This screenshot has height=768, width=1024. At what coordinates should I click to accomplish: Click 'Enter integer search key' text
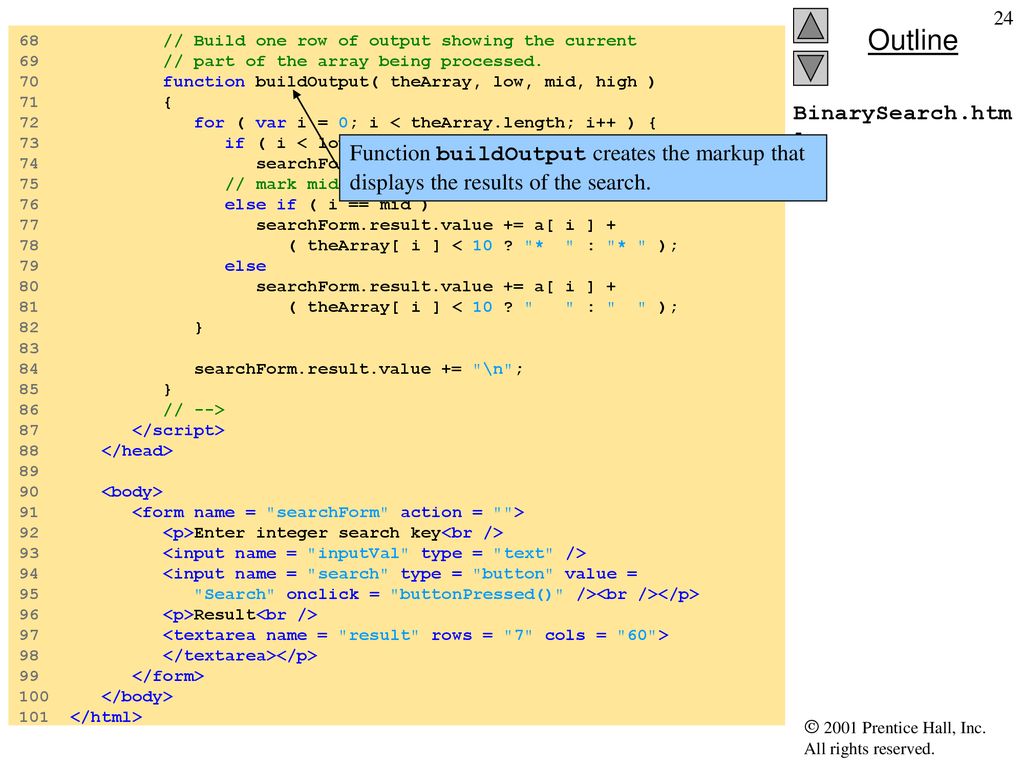[x=317, y=533]
